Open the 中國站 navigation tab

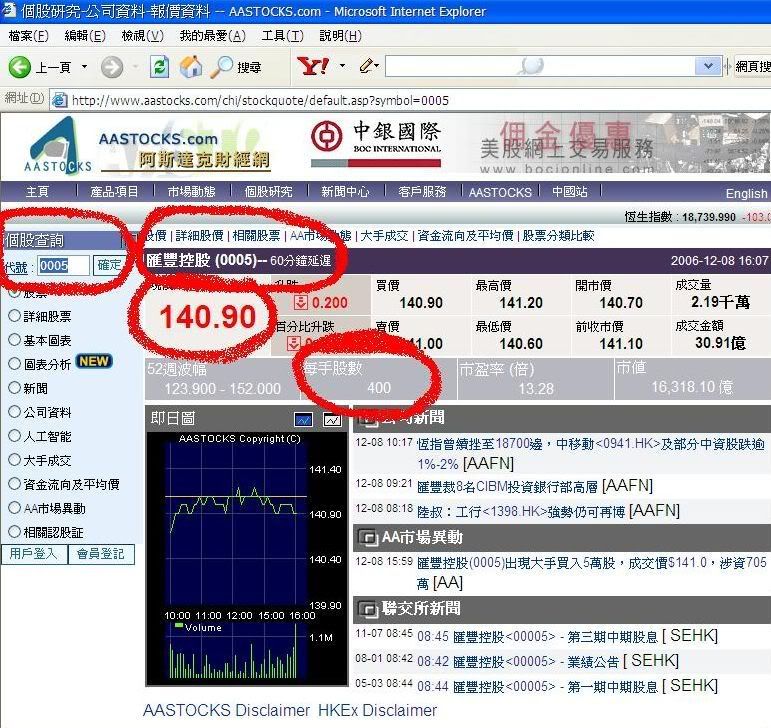click(x=570, y=191)
